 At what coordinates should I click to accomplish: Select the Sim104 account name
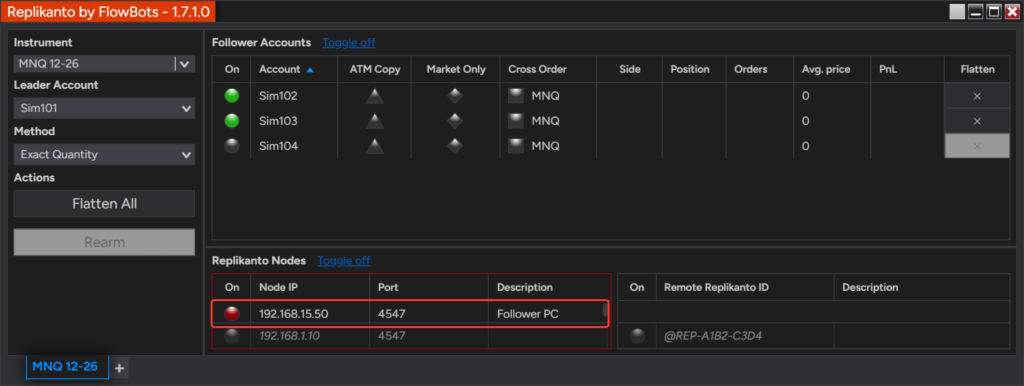pos(278,146)
